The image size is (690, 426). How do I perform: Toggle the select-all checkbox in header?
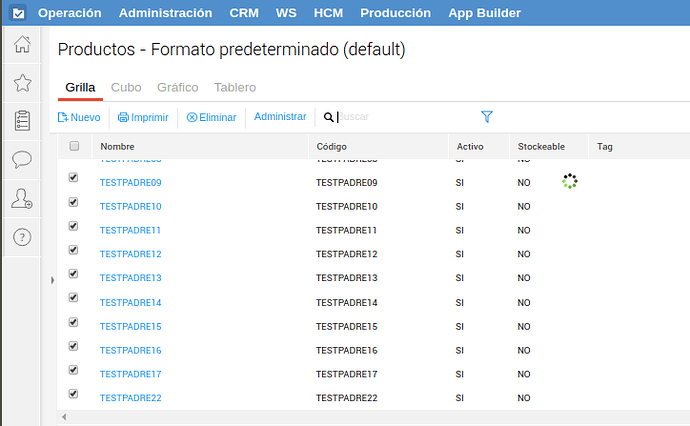tap(73, 147)
